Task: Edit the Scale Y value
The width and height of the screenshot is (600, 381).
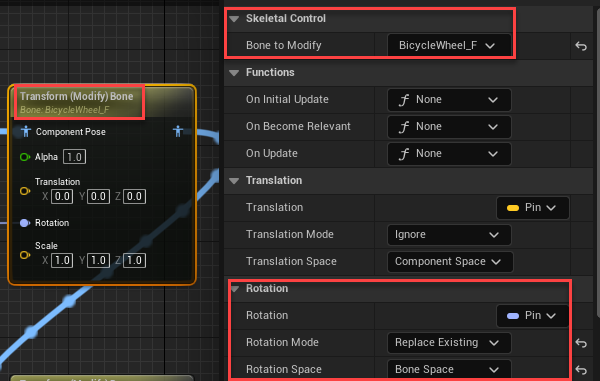Action: 98,261
